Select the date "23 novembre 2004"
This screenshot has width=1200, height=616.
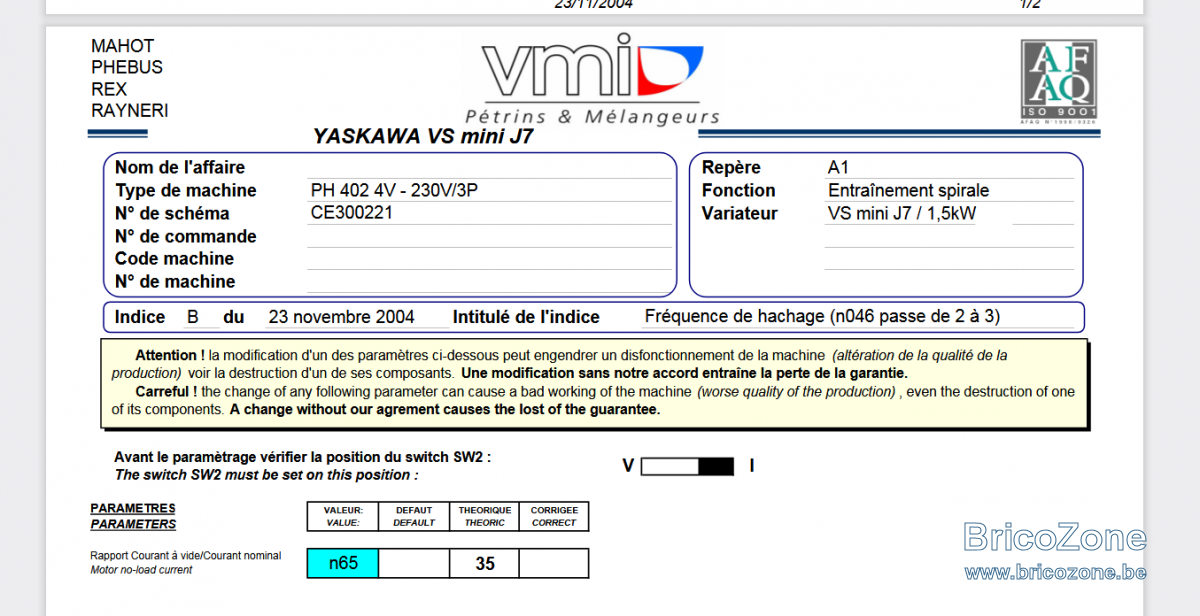pyautogui.click(x=341, y=317)
